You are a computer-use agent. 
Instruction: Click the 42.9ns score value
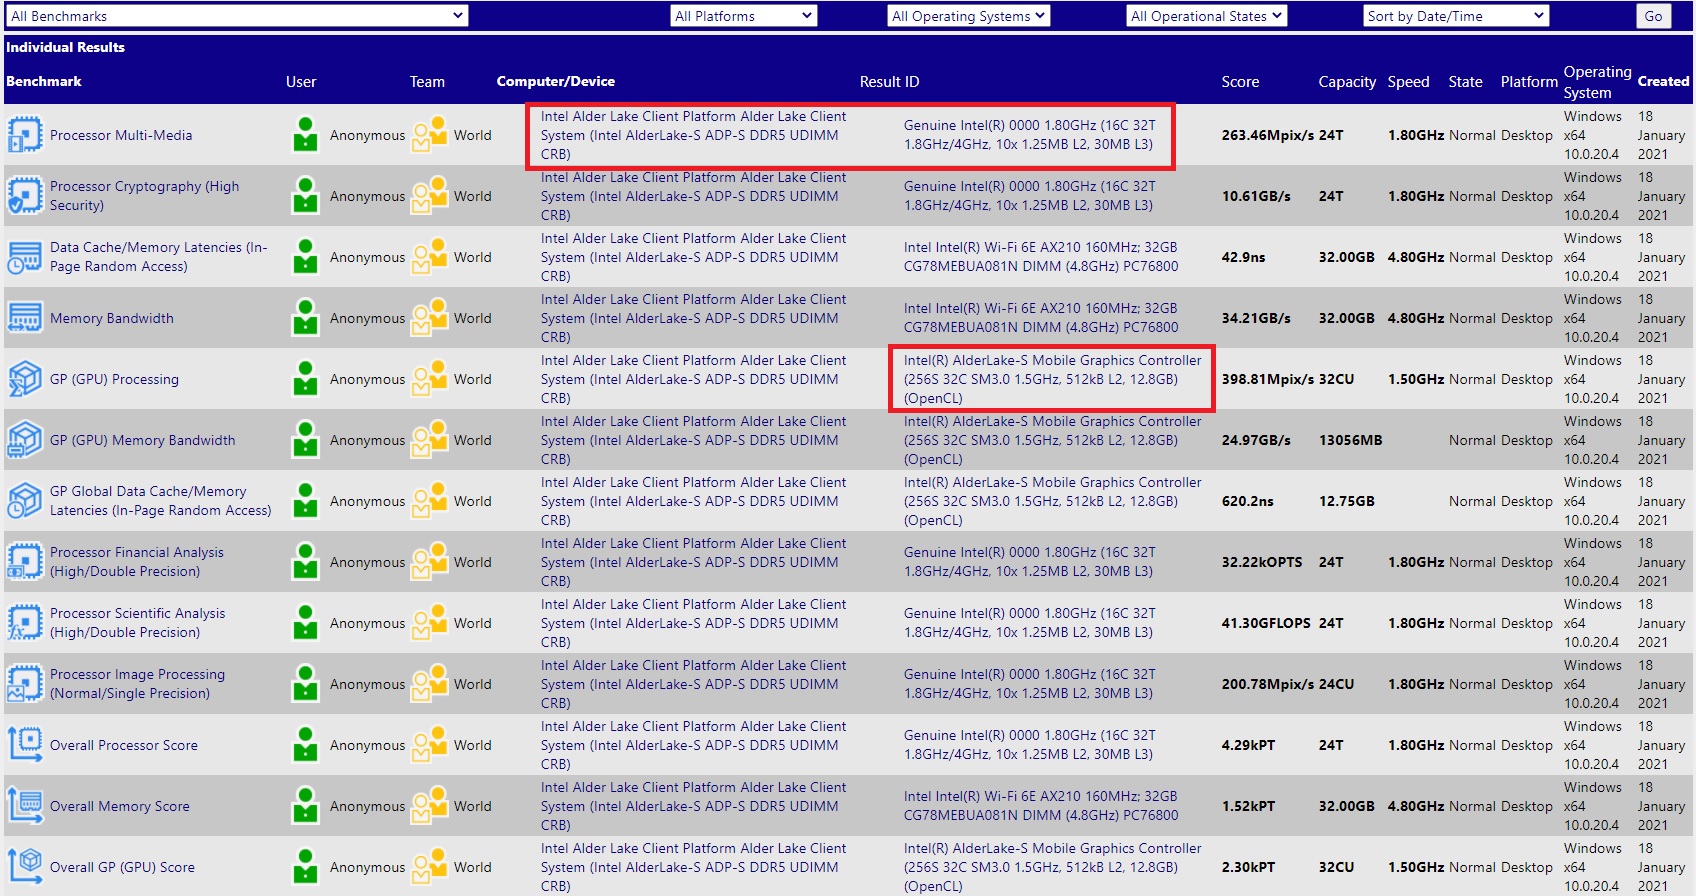tap(1243, 257)
